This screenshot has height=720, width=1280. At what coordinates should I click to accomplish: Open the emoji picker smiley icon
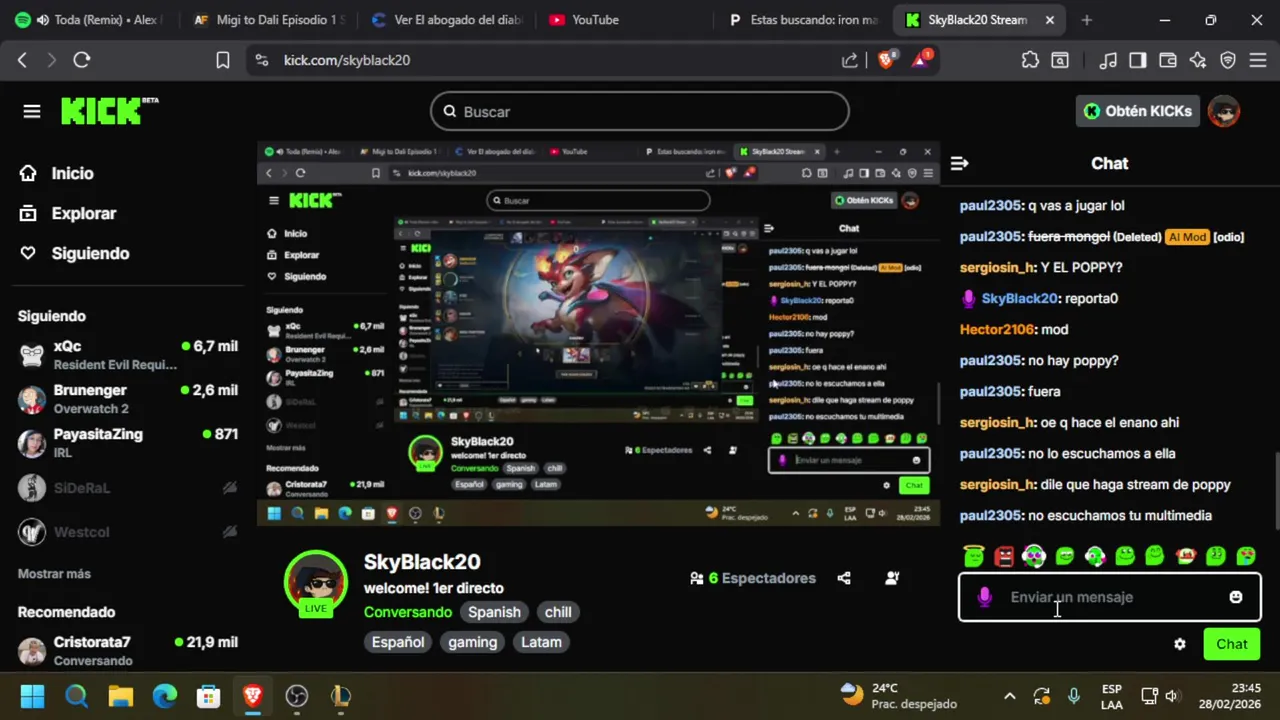click(x=1236, y=597)
